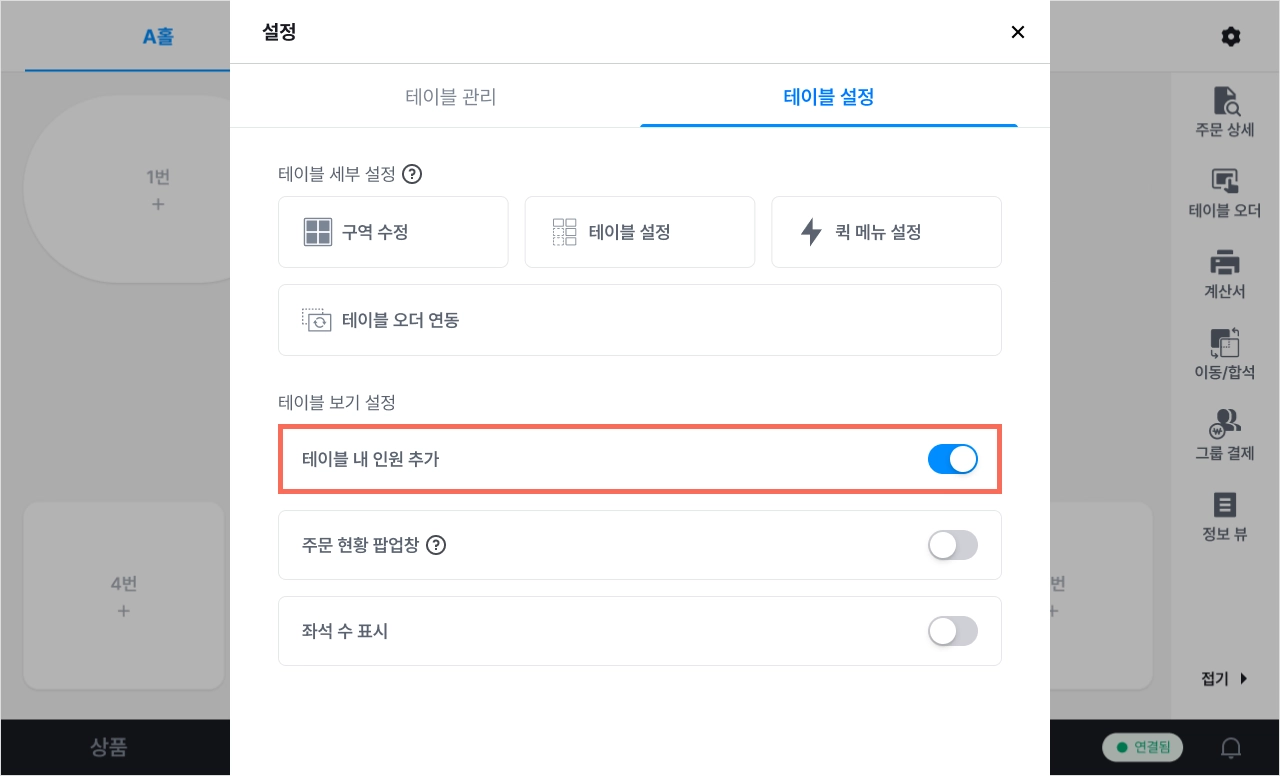The height and width of the screenshot is (776, 1280).
Task: Select 테이블 설정 tab in dialog header
Action: 829,97
